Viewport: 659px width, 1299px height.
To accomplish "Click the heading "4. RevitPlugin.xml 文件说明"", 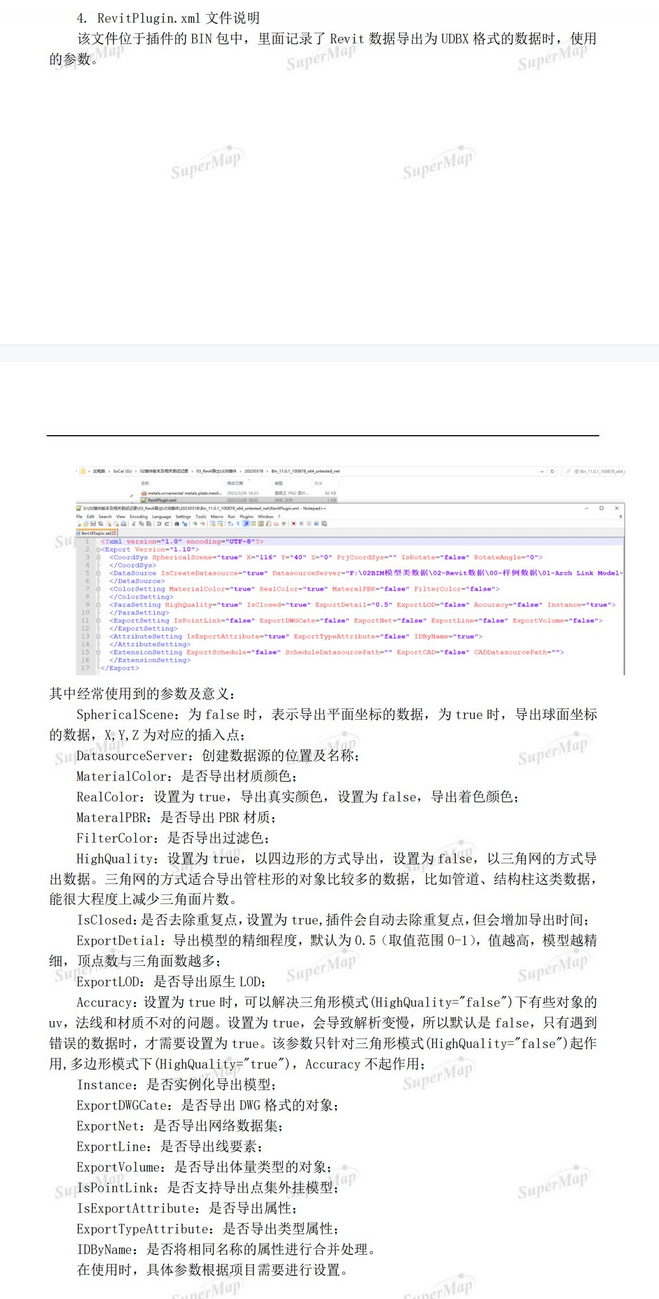I will click(x=170, y=19).
